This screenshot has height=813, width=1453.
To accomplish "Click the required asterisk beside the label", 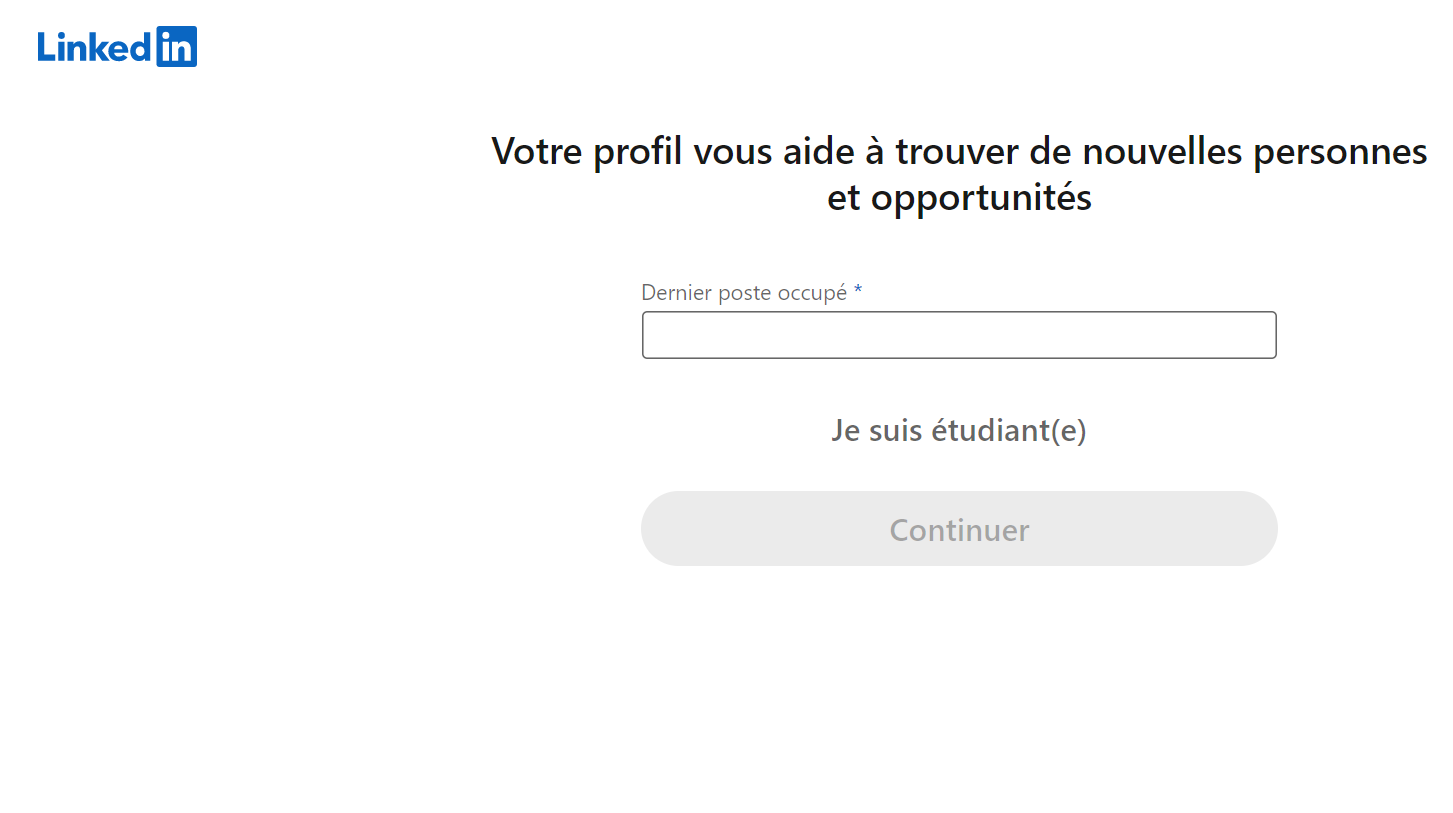I will click(x=858, y=292).
